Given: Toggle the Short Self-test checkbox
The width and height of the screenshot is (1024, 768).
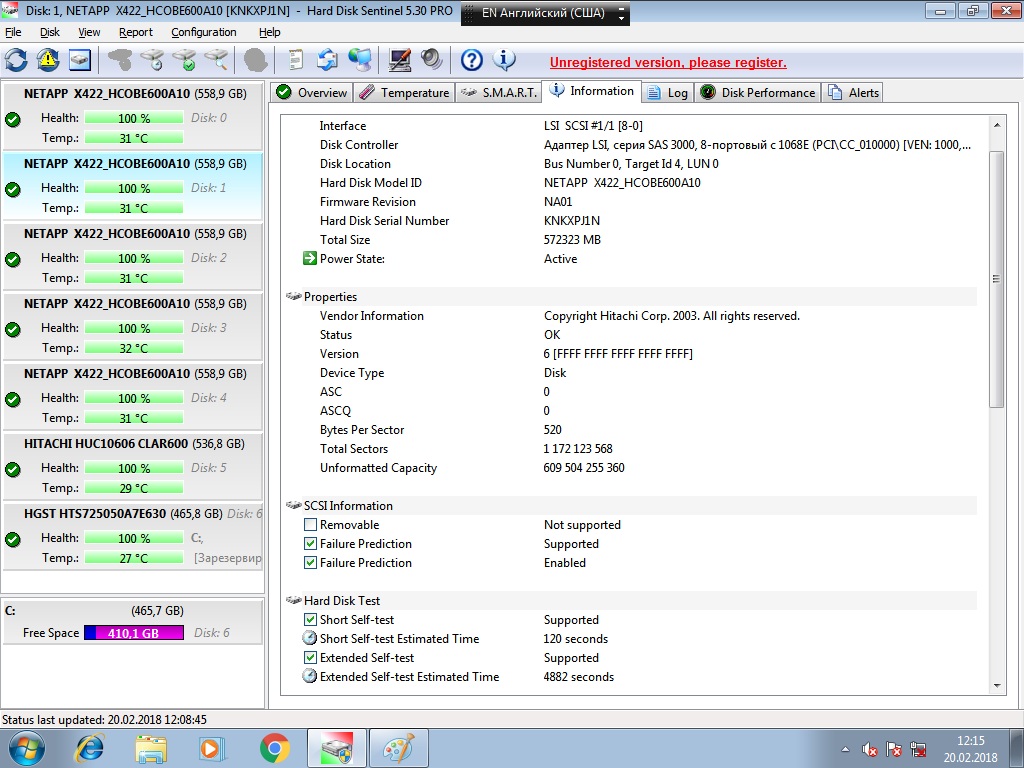Looking at the screenshot, I should pos(310,619).
